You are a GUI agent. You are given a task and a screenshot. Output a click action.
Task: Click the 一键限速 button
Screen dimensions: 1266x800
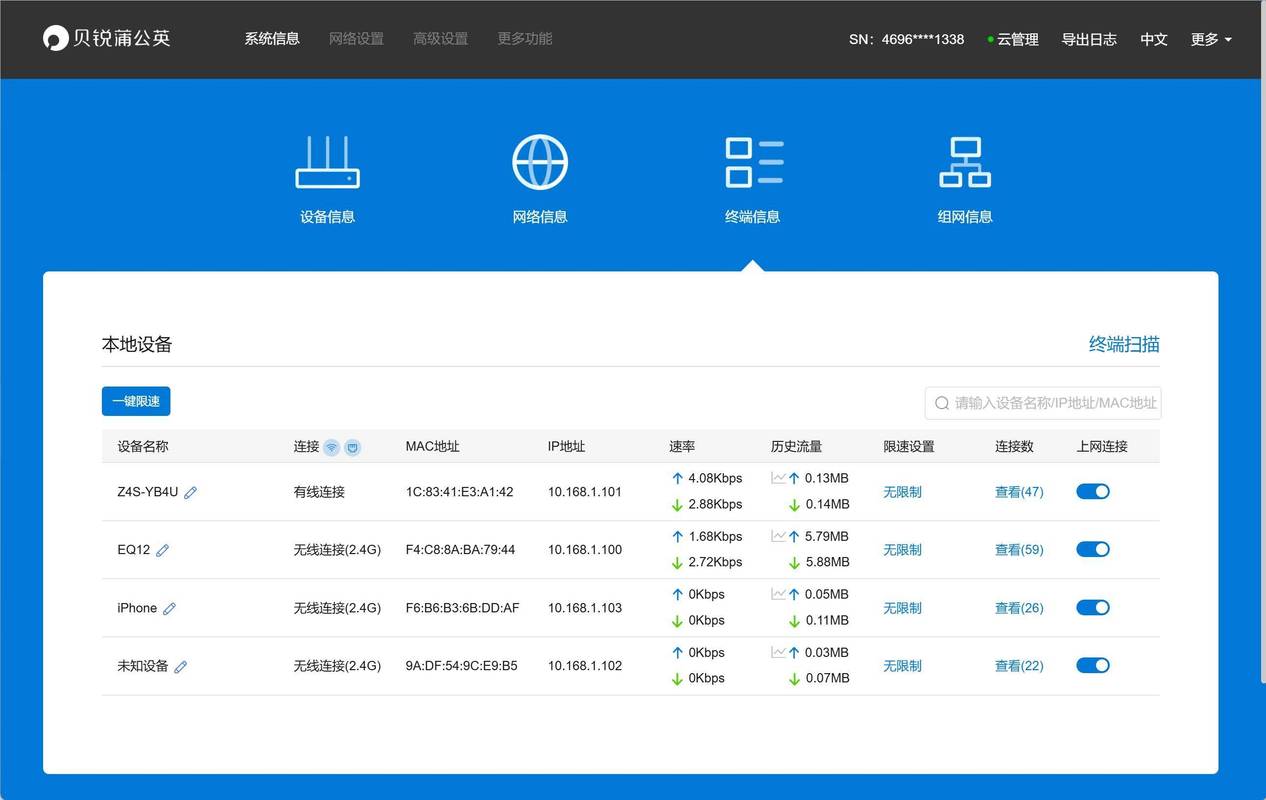(x=136, y=401)
